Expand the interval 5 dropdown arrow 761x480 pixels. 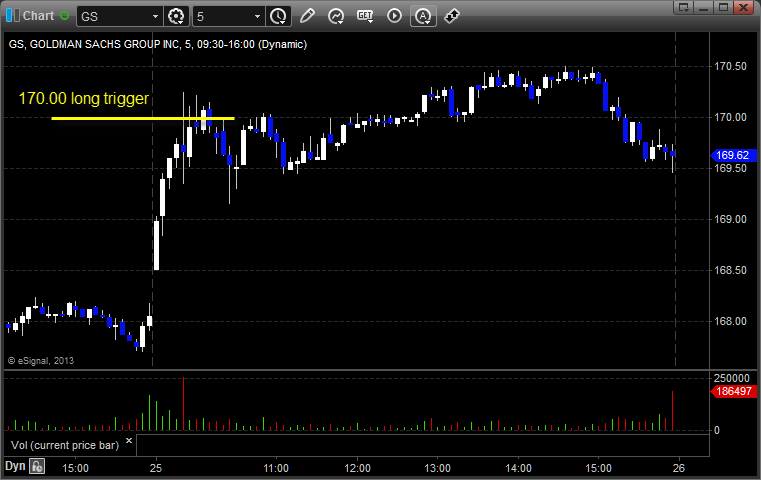(257, 17)
